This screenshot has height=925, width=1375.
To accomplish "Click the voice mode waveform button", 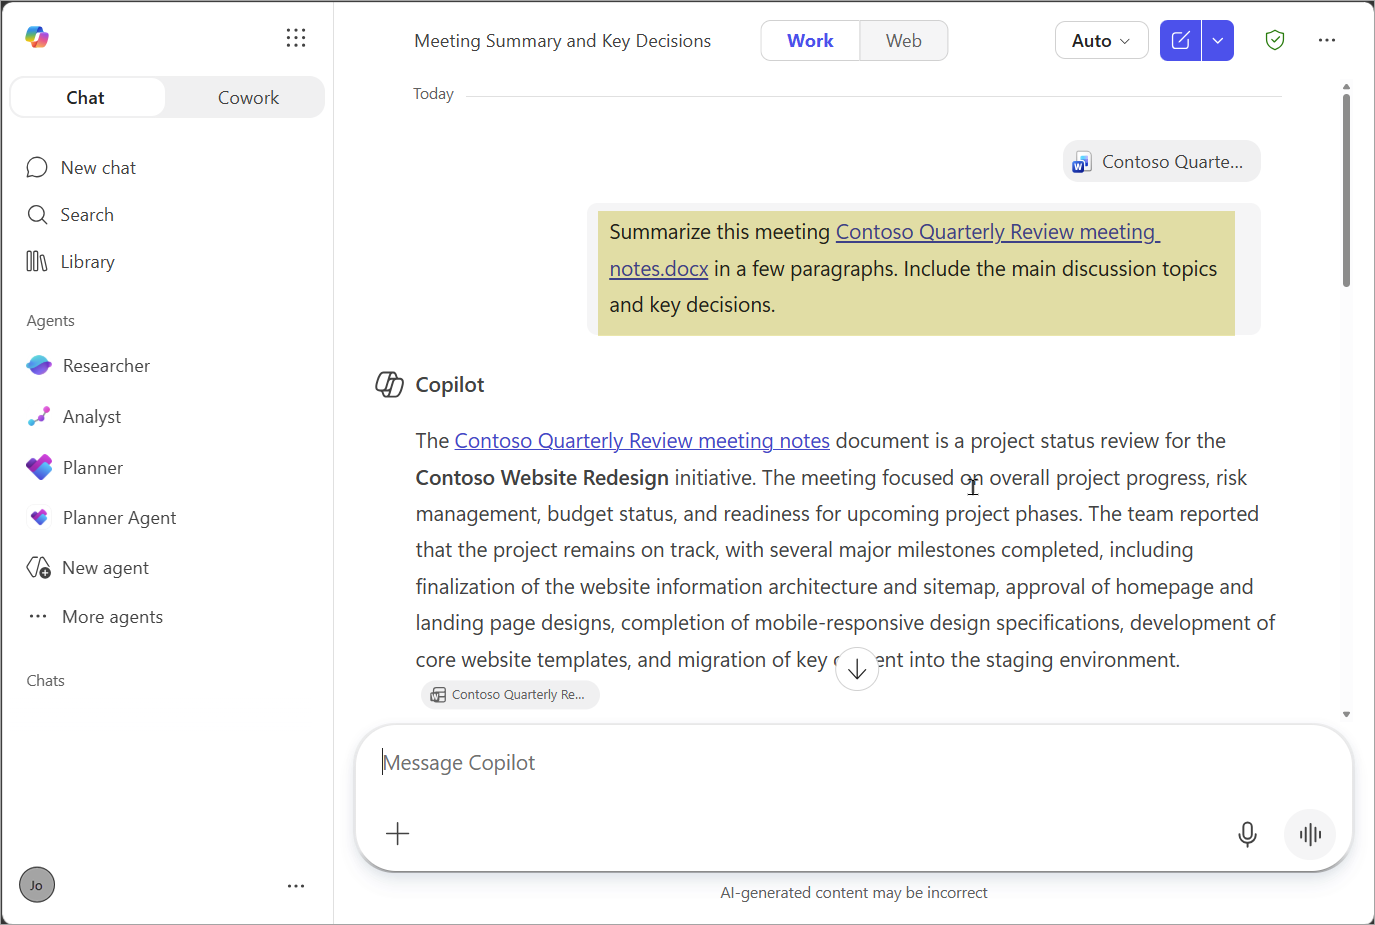I will tap(1310, 834).
